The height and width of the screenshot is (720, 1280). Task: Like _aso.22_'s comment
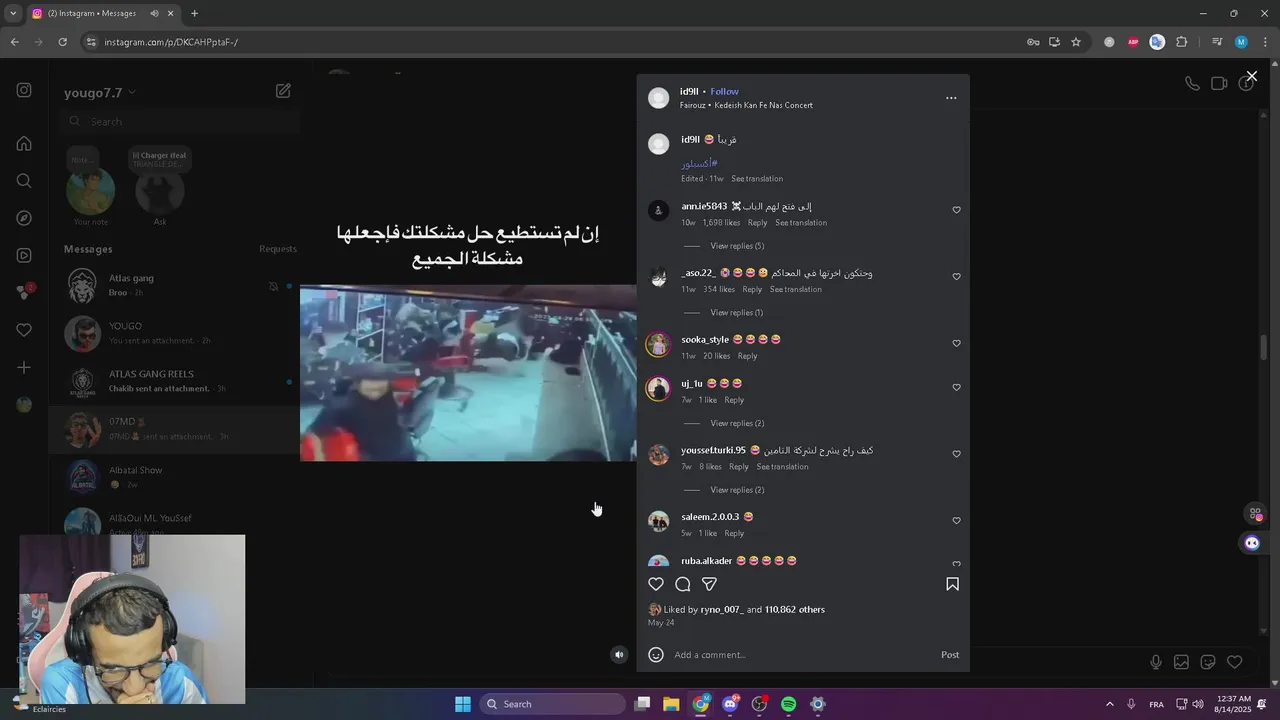coord(956,277)
